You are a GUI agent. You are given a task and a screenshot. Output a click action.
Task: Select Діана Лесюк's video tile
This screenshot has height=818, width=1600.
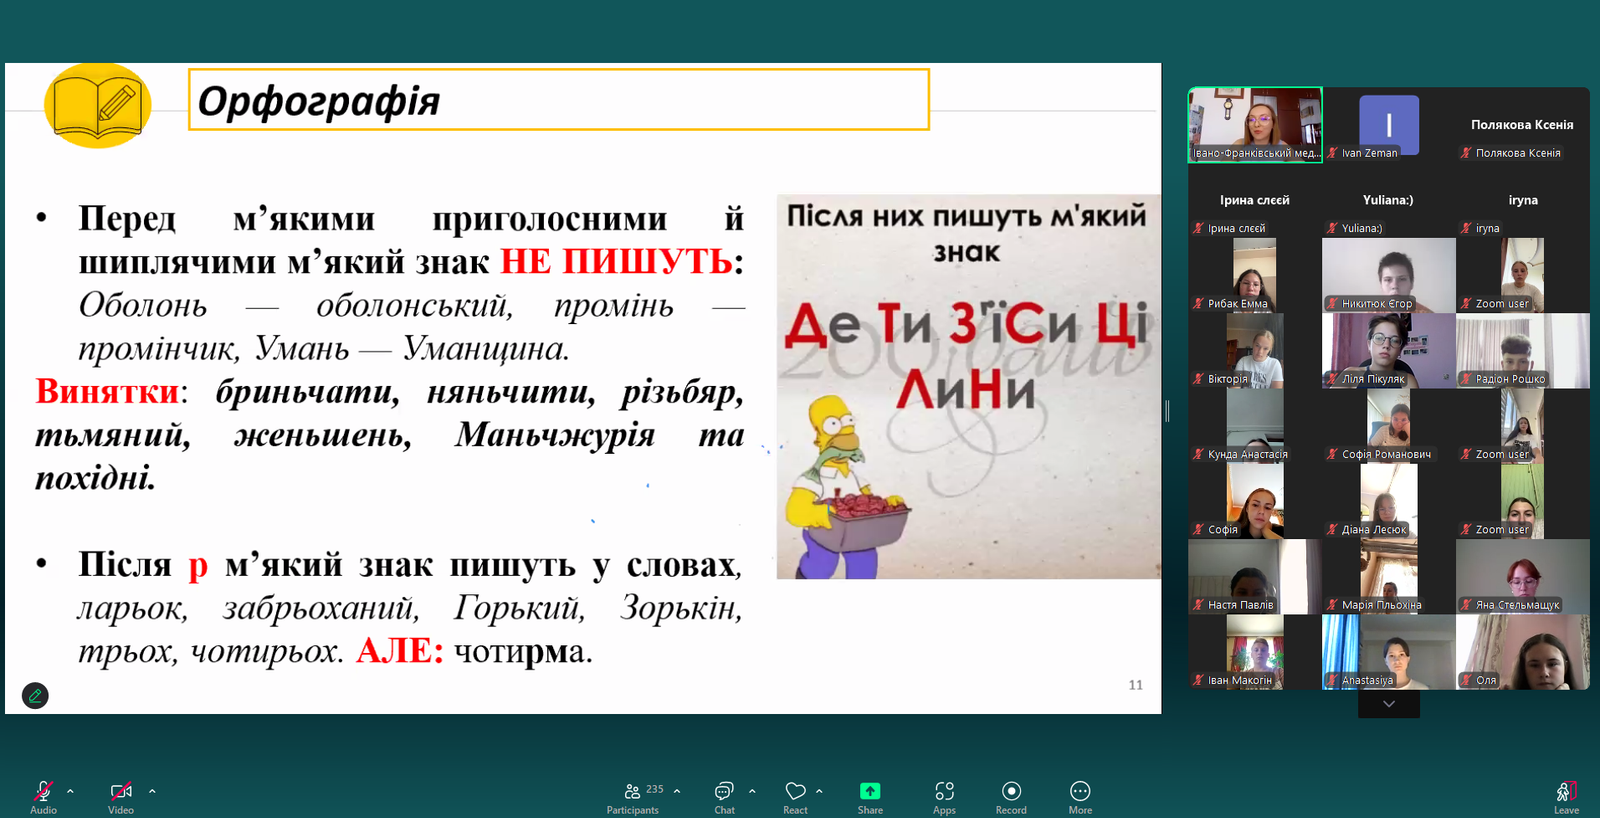click(1389, 501)
